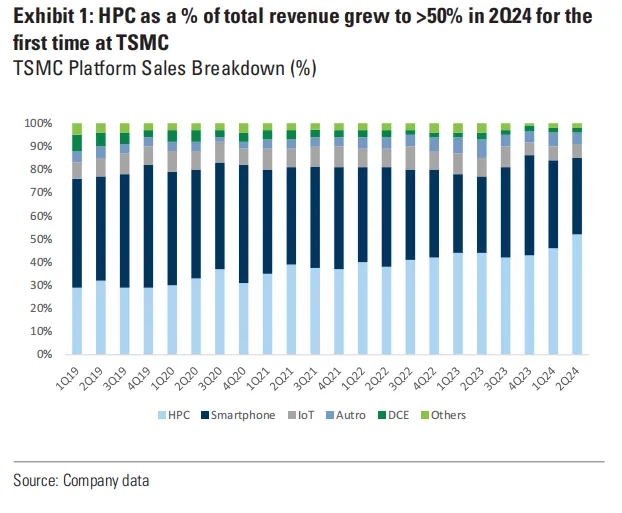Click the 2Q22 x-axis label

point(378,379)
